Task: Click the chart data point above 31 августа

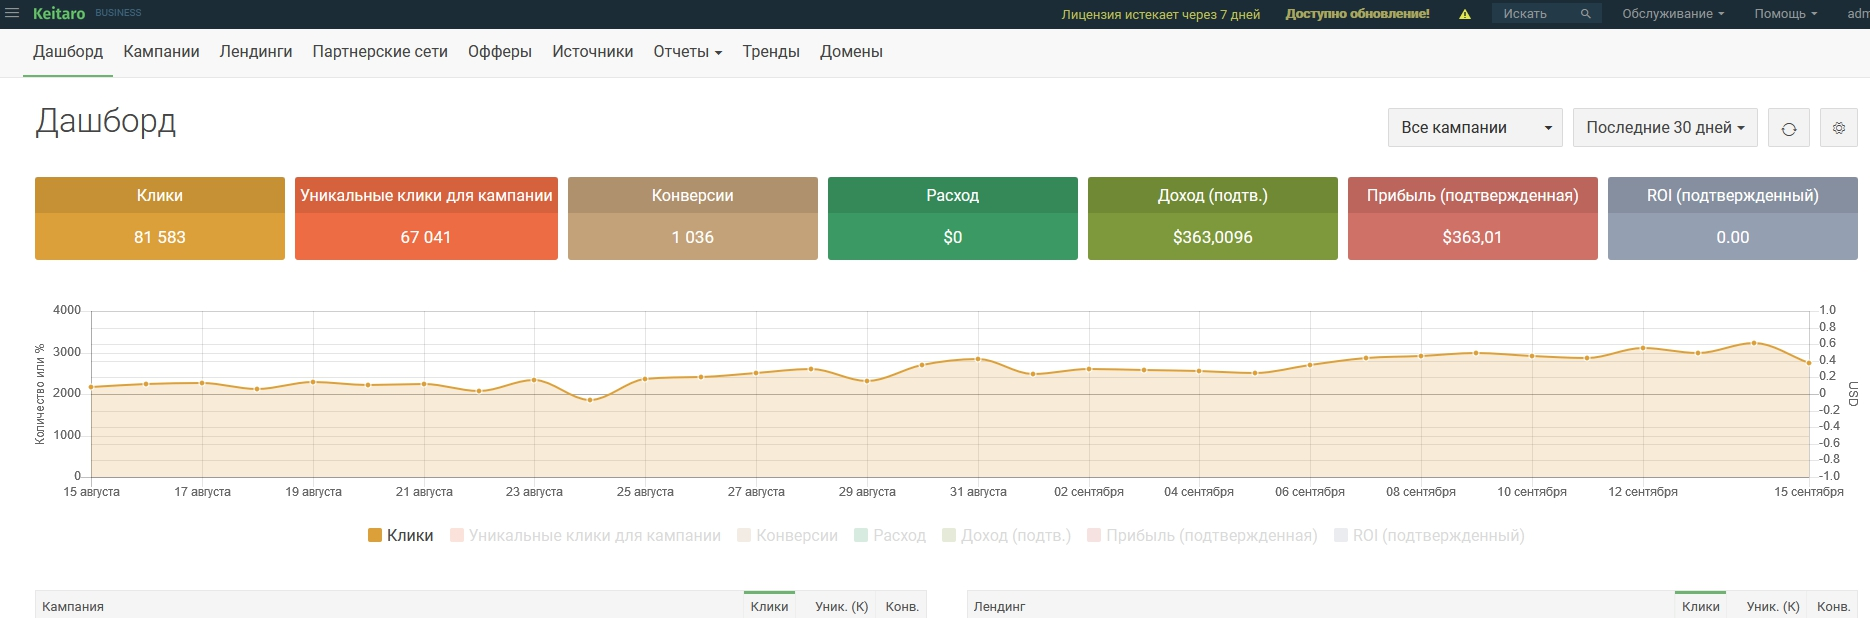Action: (978, 359)
